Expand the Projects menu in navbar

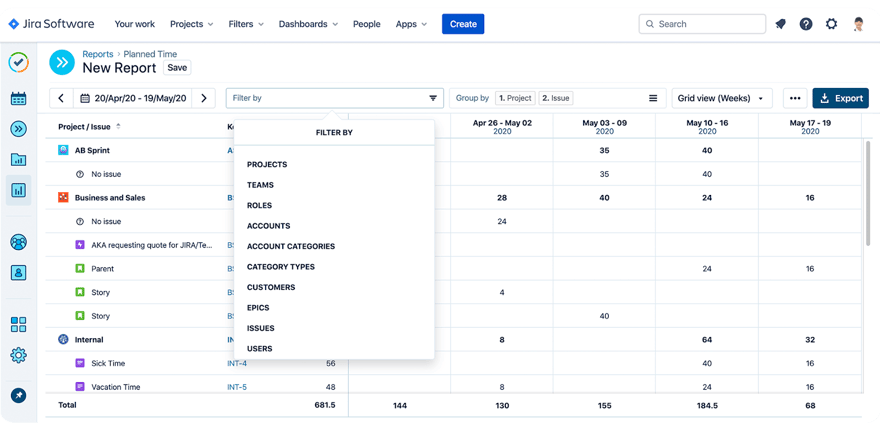pos(191,24)
